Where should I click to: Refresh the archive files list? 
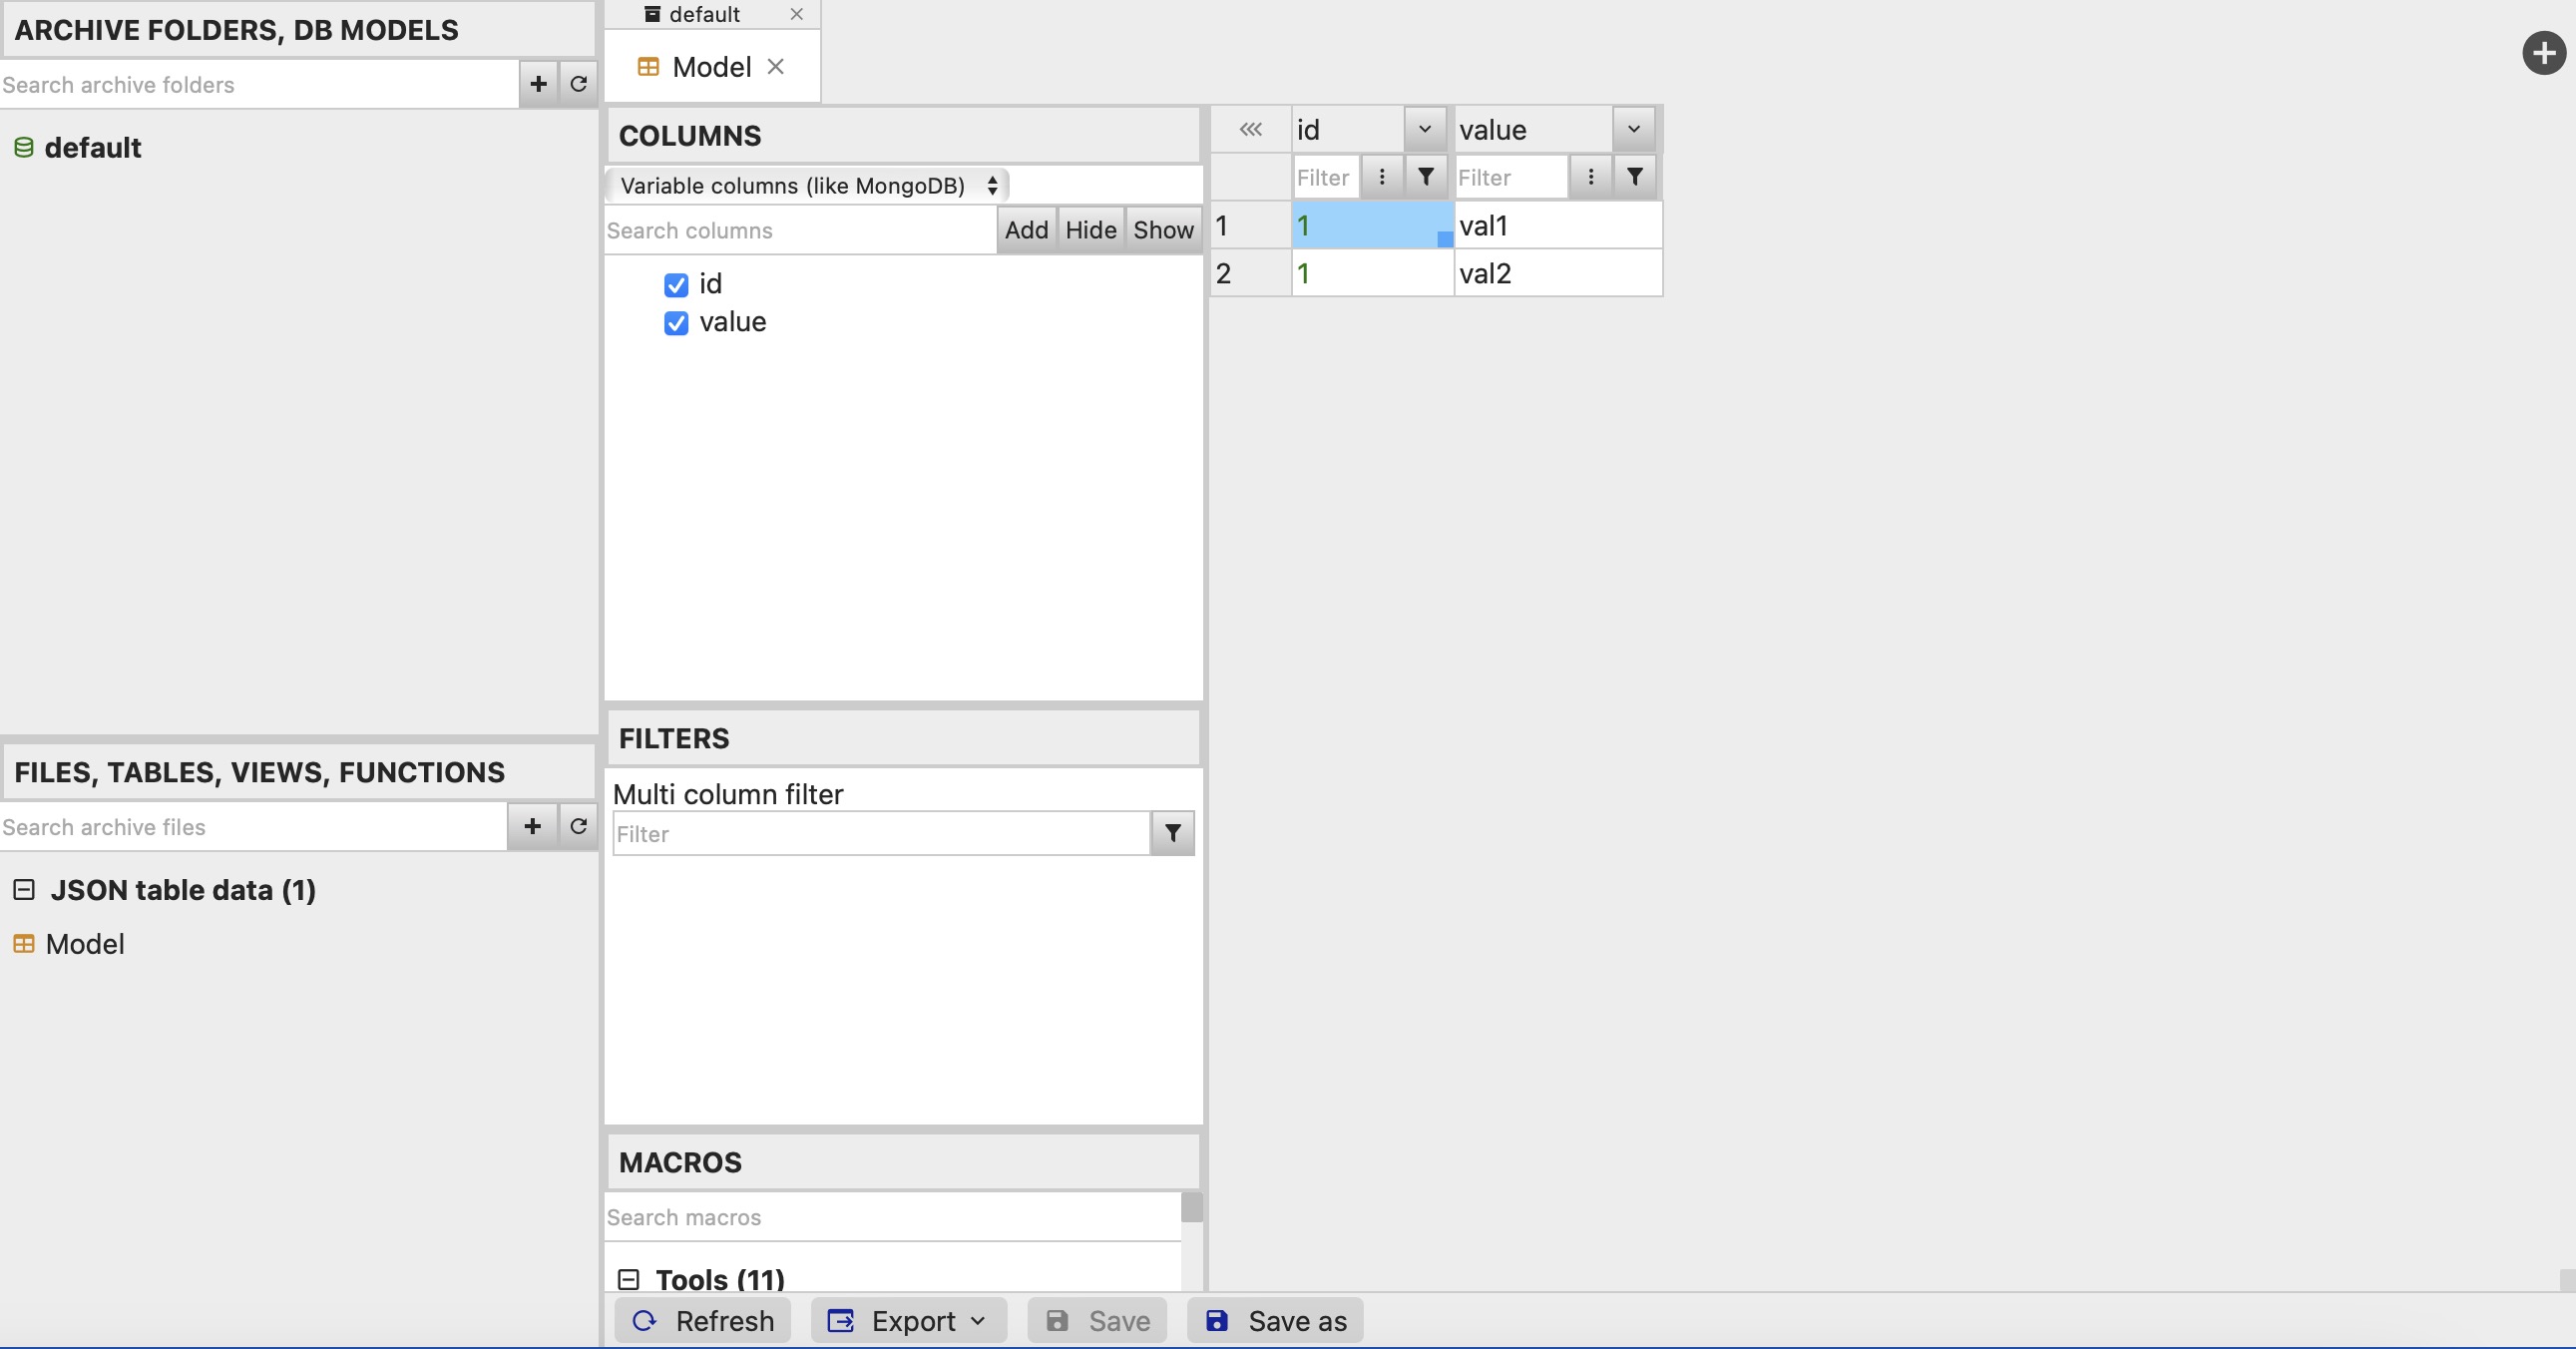576,827
